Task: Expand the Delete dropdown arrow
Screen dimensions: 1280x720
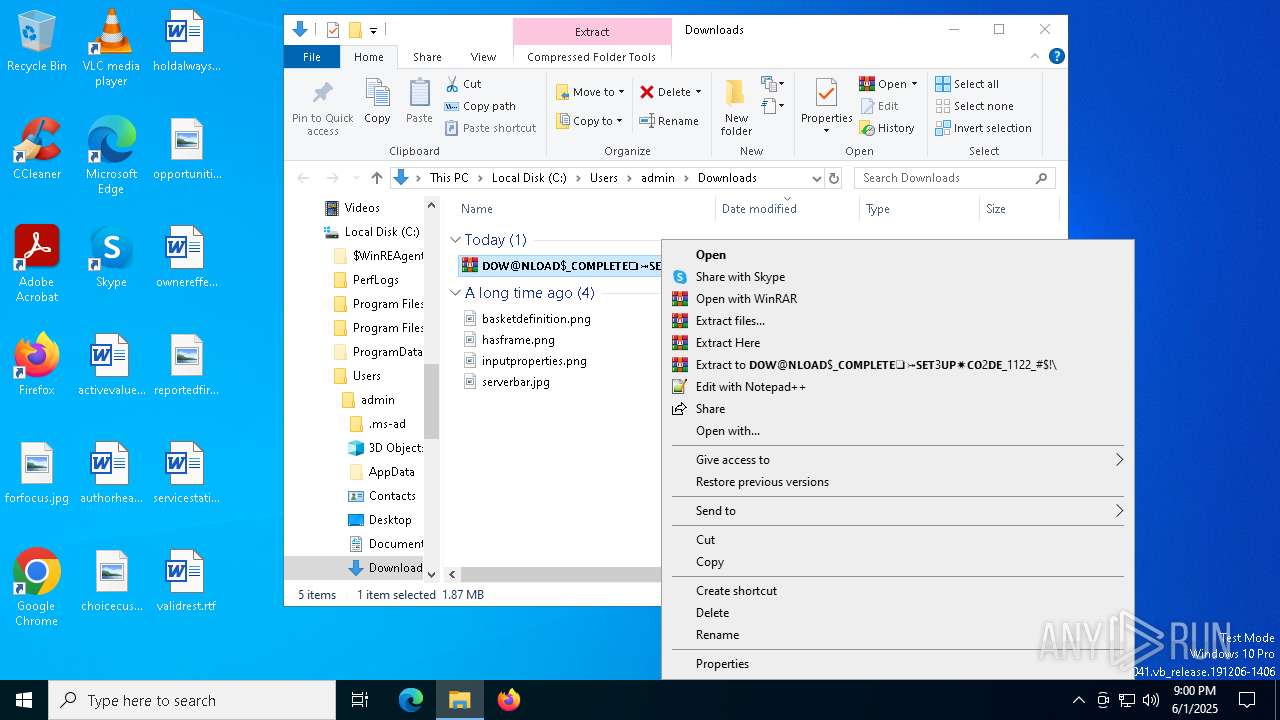Action: pos(698,92)
